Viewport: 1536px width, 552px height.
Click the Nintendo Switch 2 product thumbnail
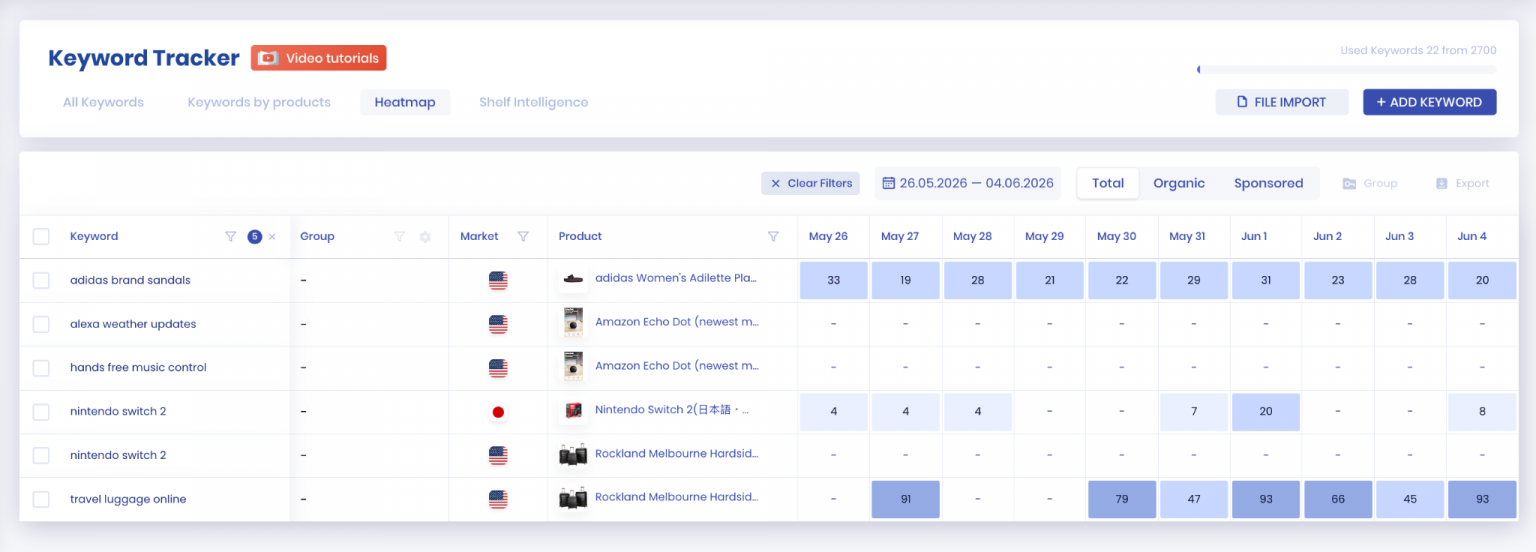click(x=573, y=411)
